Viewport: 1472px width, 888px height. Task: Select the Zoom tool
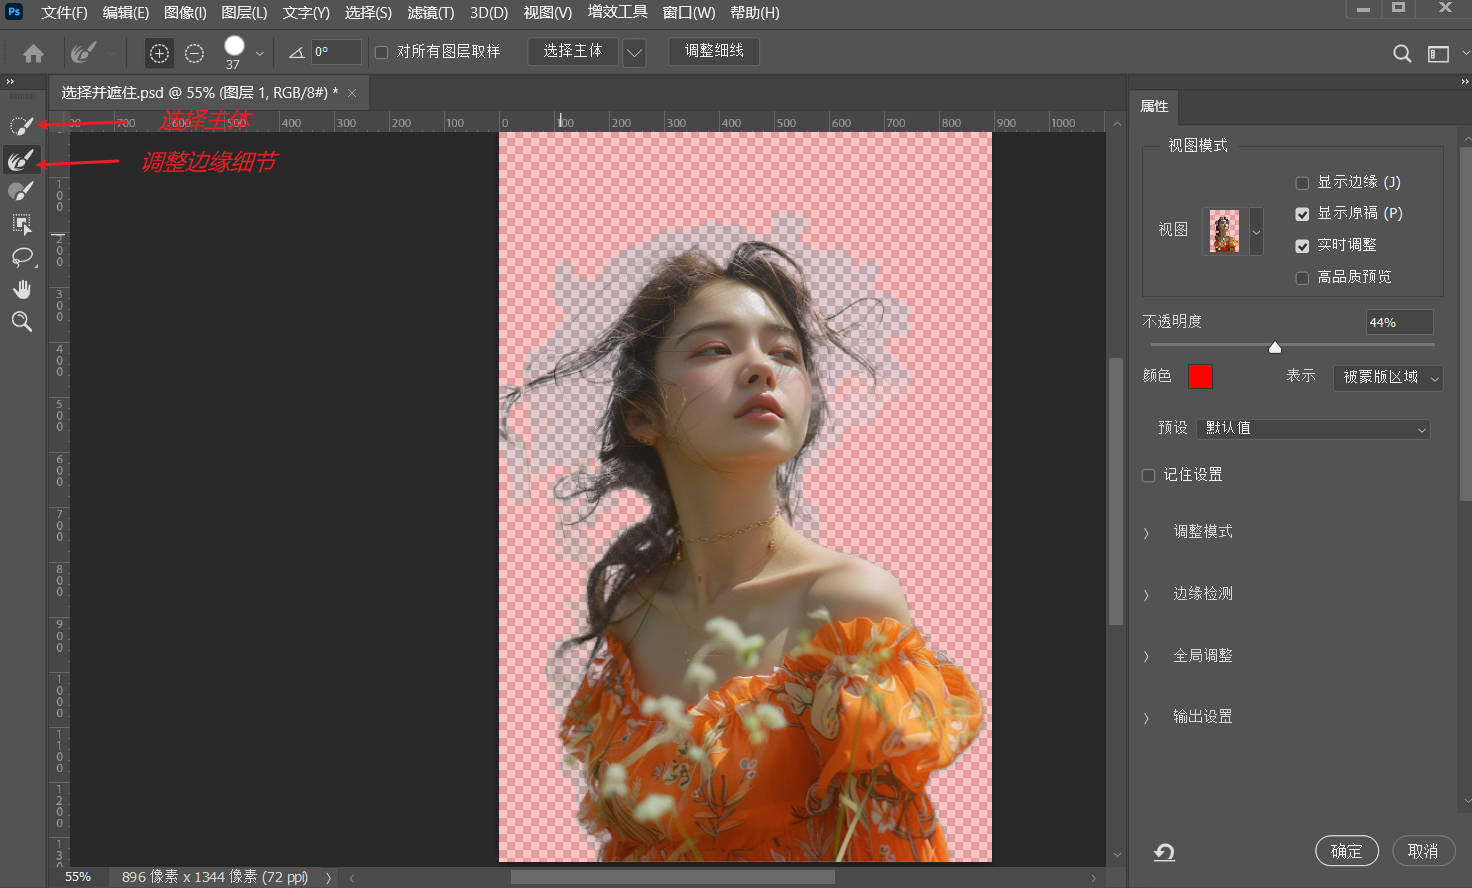(21, 321)
